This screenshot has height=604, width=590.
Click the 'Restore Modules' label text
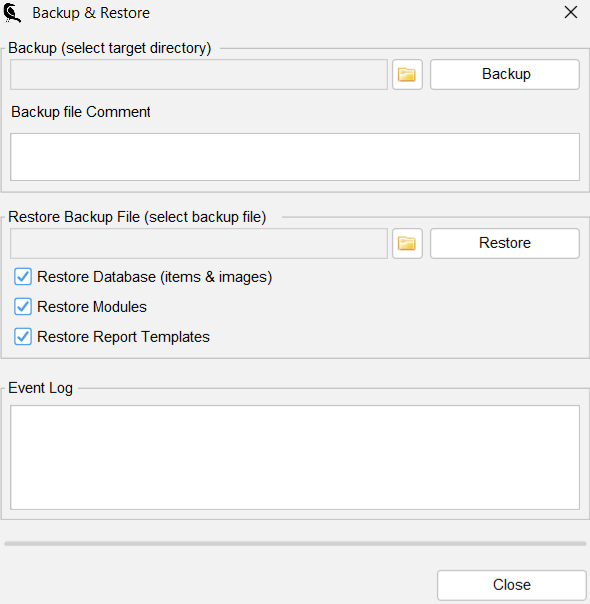[x=92, y=307]
